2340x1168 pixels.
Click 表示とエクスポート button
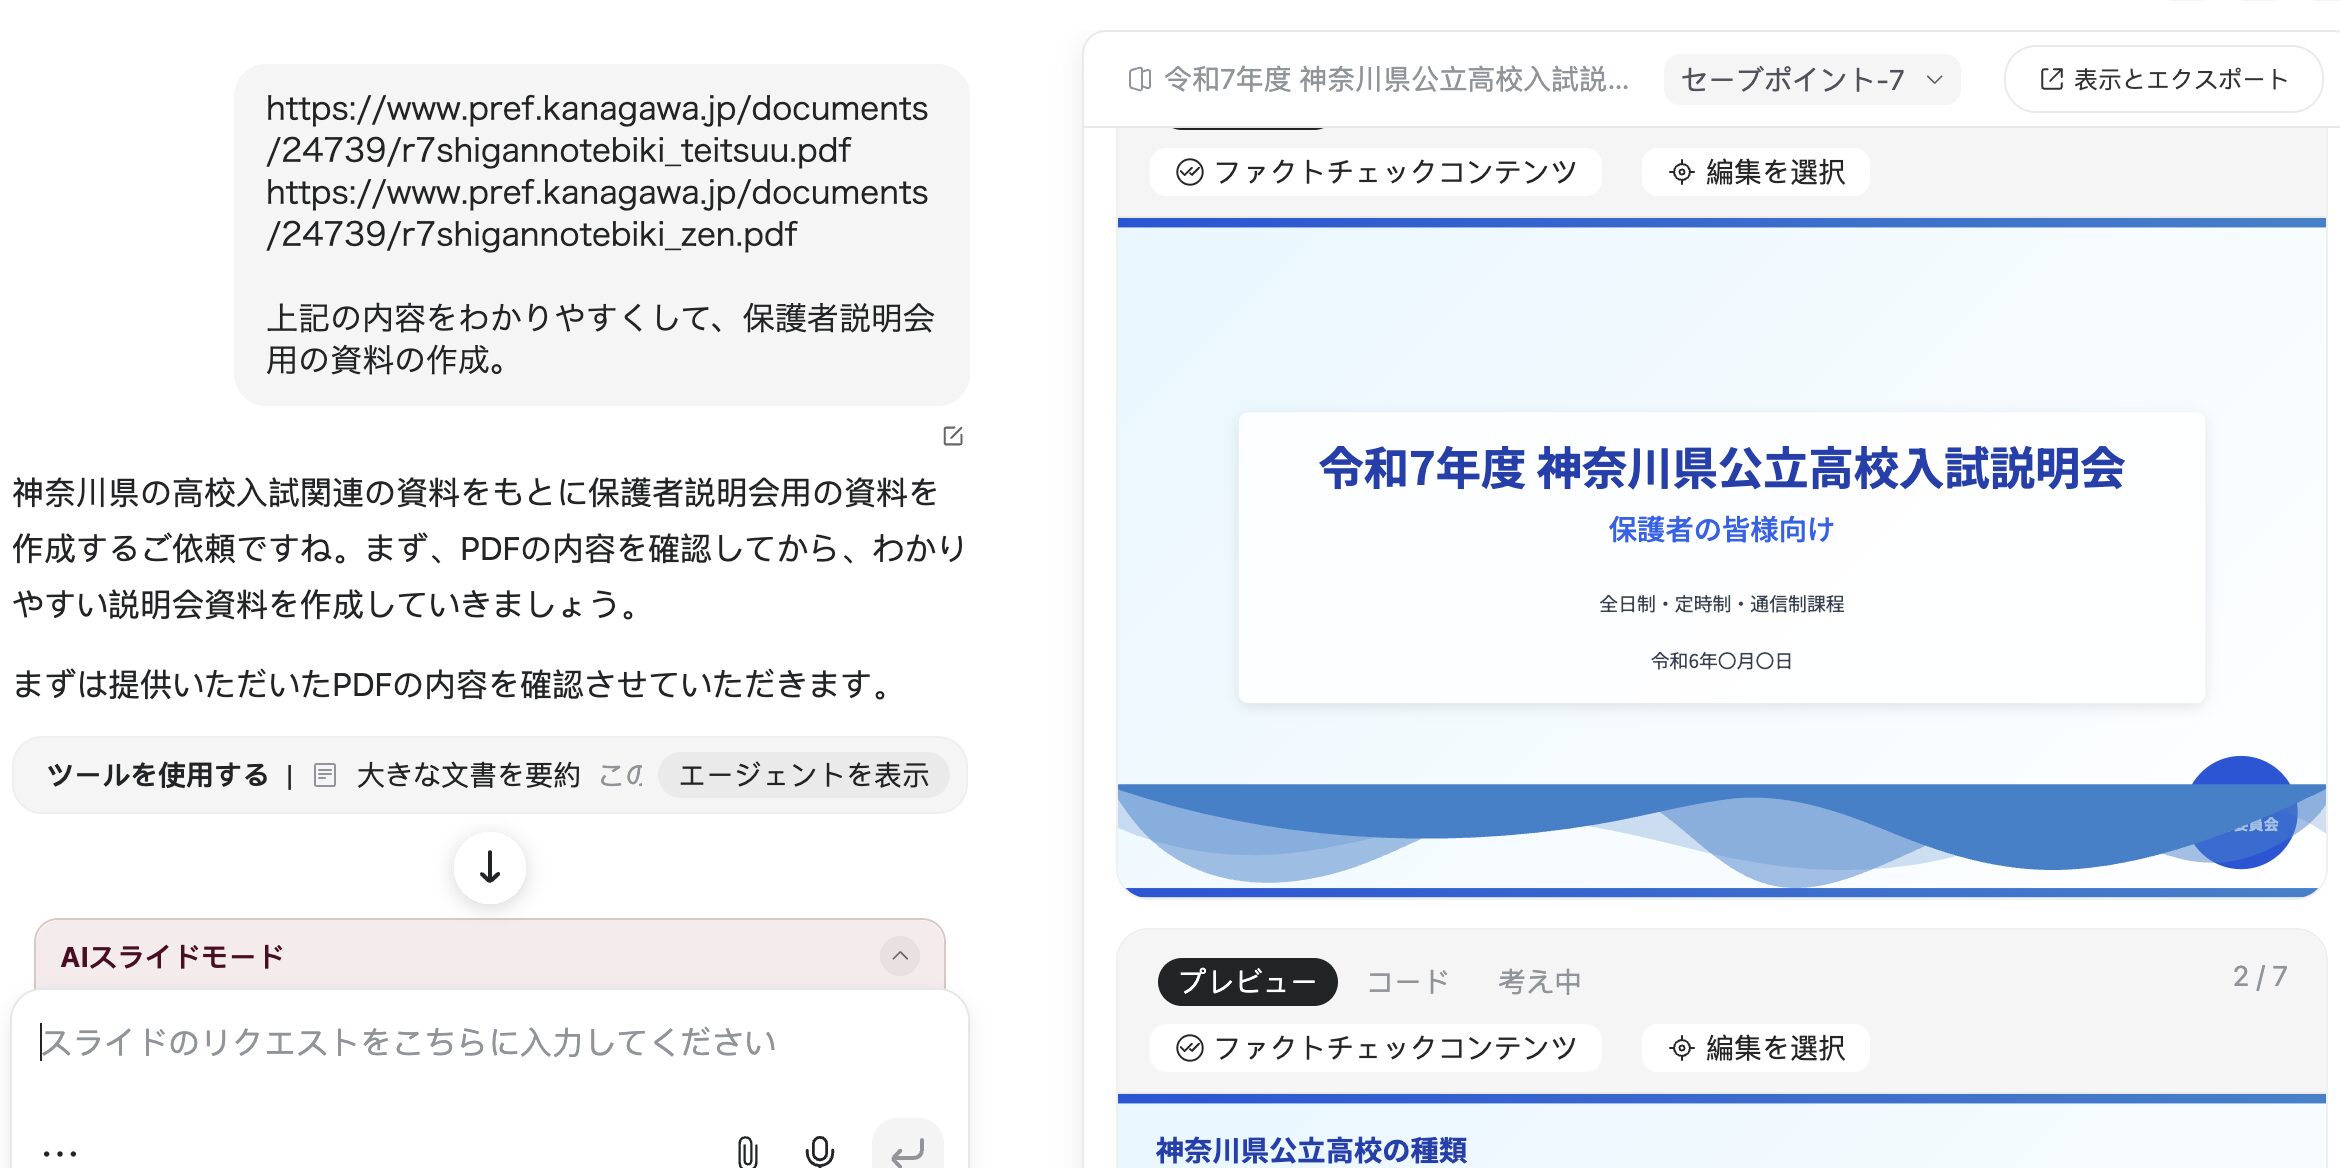[x=2163, y=79]
